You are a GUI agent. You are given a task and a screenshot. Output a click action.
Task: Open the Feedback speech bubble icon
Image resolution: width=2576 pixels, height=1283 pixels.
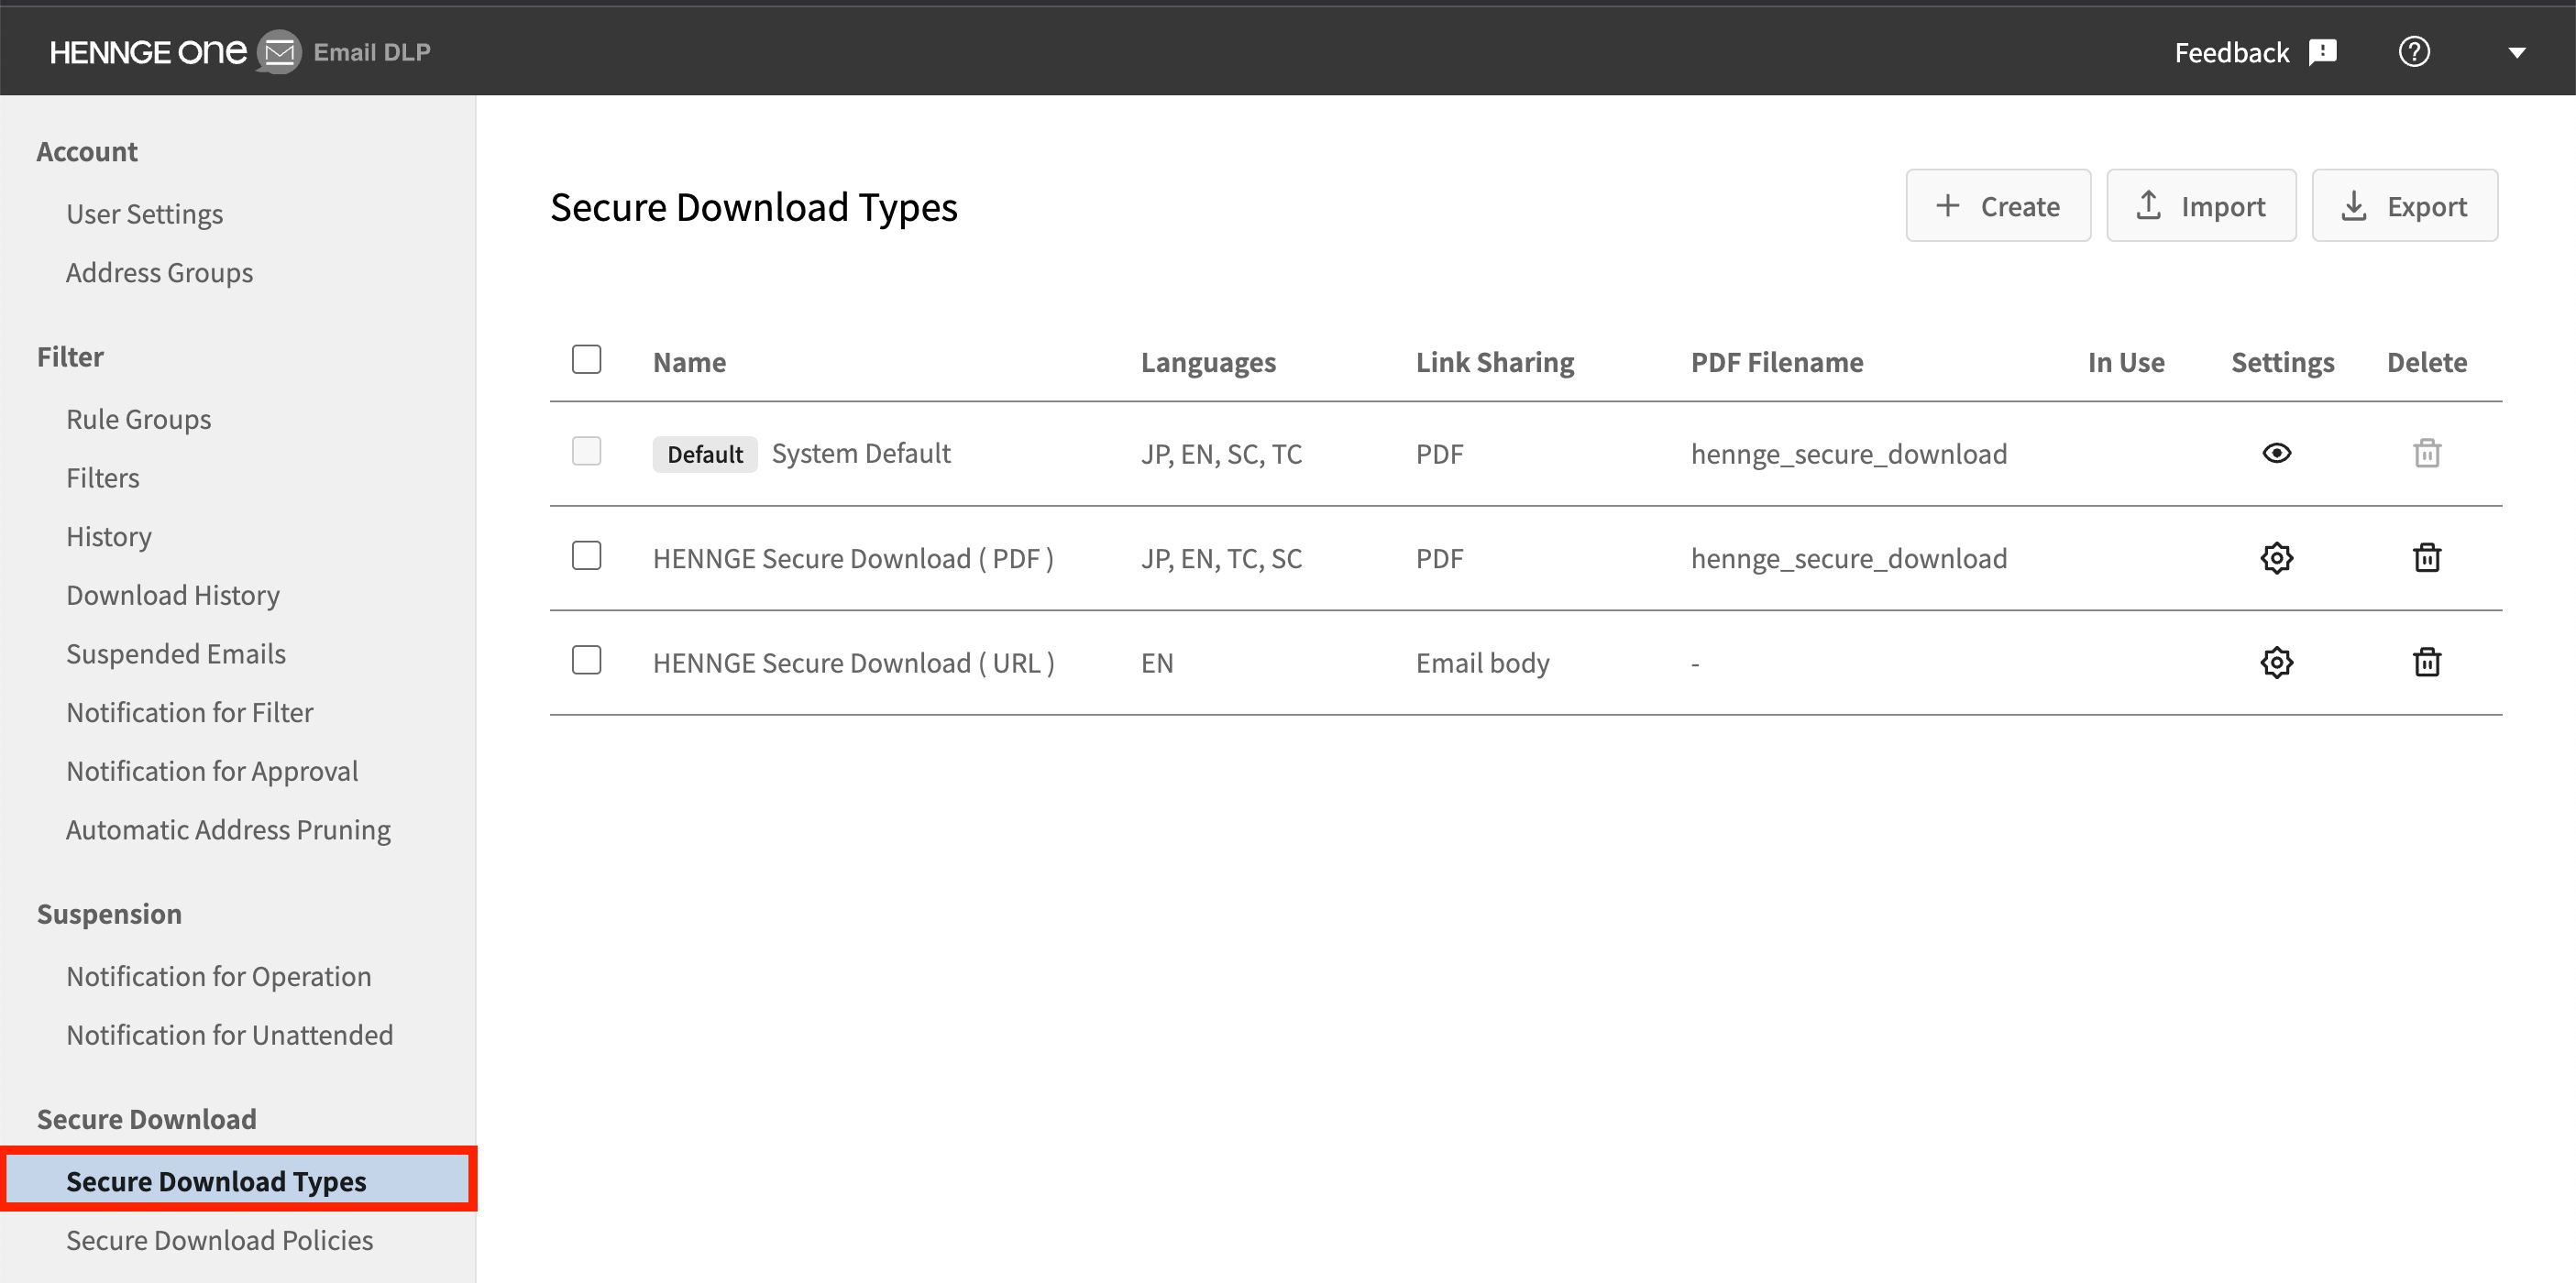pyautogui.click(x=2322, y=52)
